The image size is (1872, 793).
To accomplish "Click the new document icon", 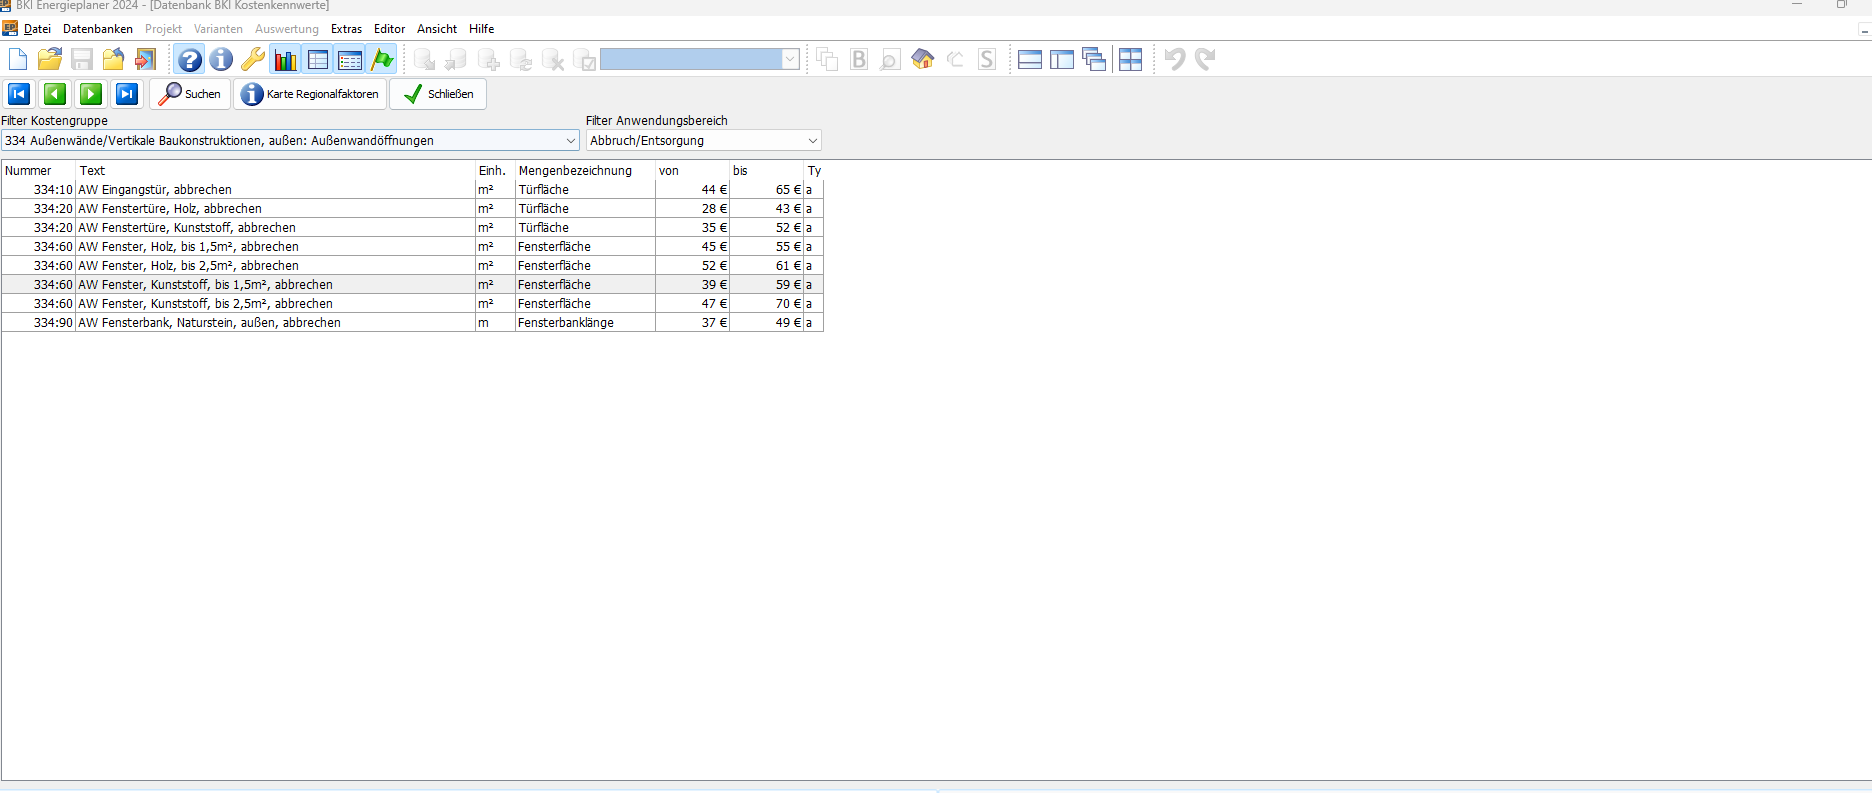I will [18, 60].
